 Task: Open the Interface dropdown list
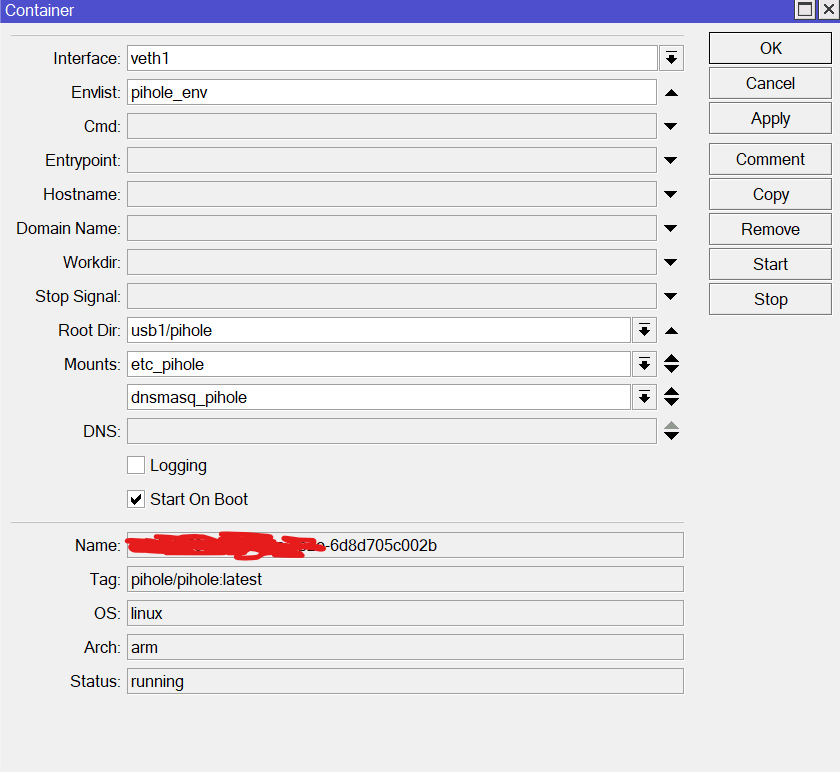point(671,58)
